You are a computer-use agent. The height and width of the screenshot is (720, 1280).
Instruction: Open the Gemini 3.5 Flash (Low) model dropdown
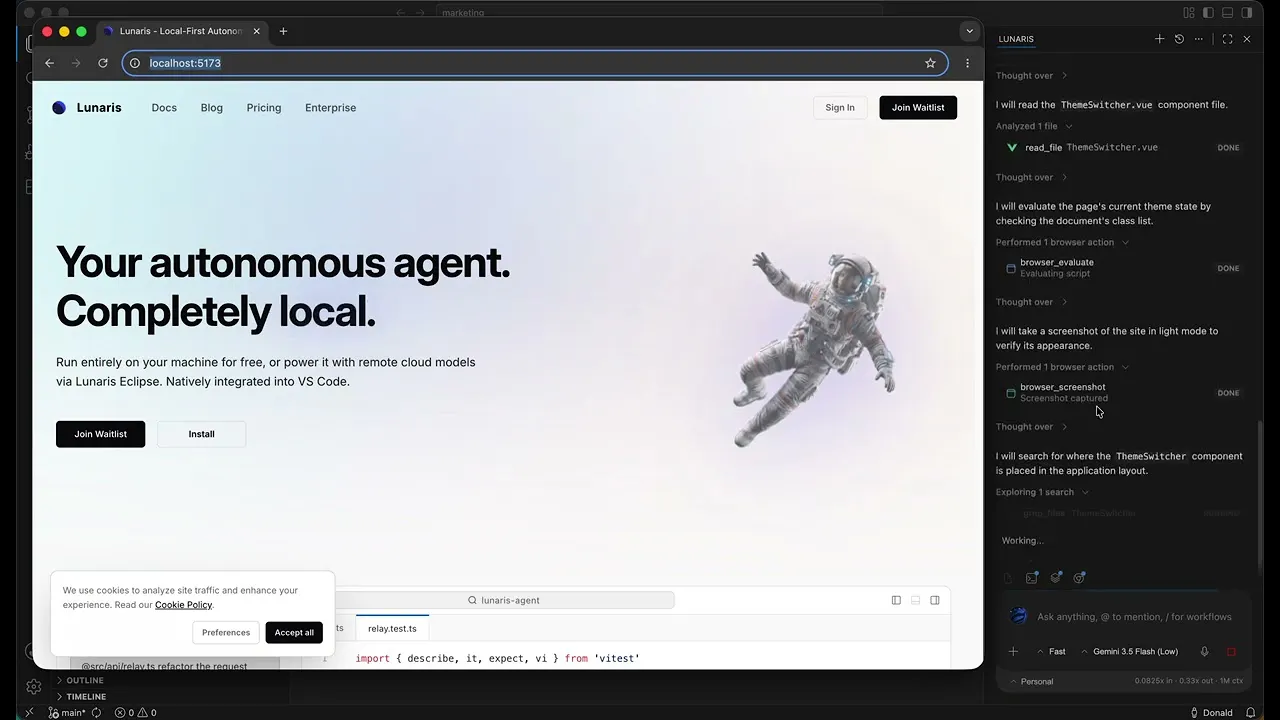click(1130, 651)
